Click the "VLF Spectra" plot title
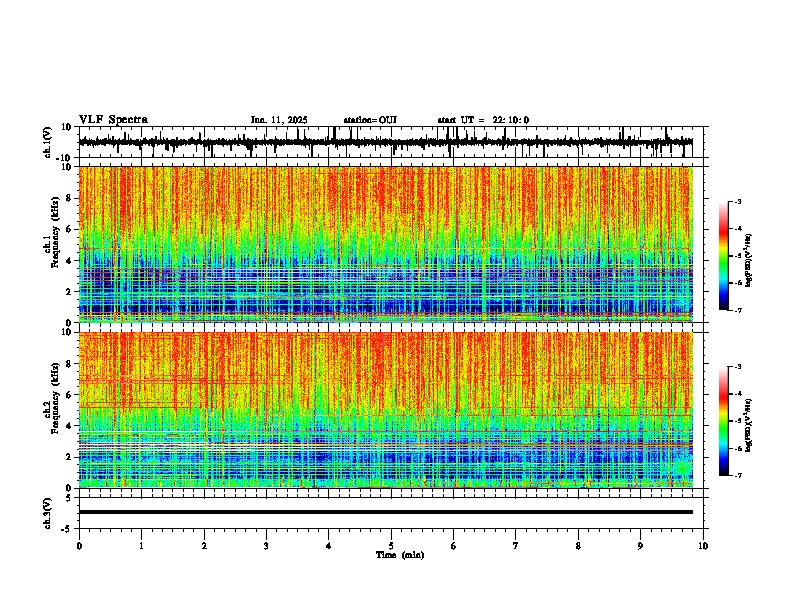This screenshot has width=792, height=612. [113, 120]
